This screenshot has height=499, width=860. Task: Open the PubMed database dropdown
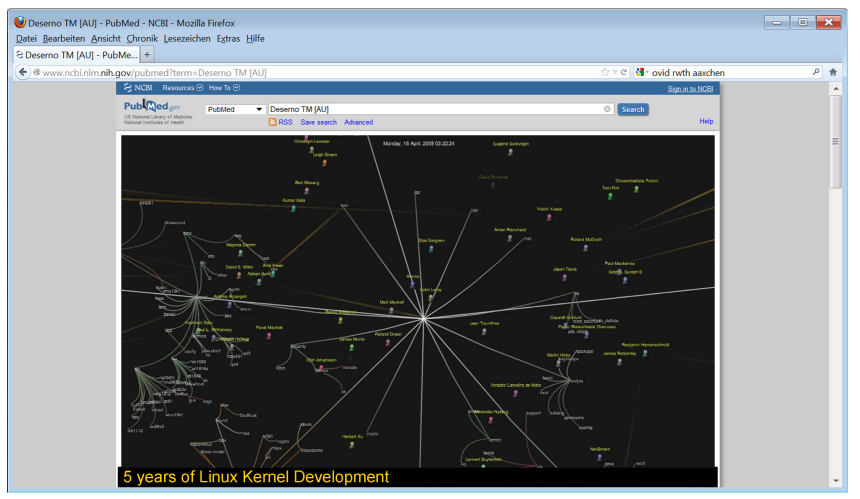(234, 109)
